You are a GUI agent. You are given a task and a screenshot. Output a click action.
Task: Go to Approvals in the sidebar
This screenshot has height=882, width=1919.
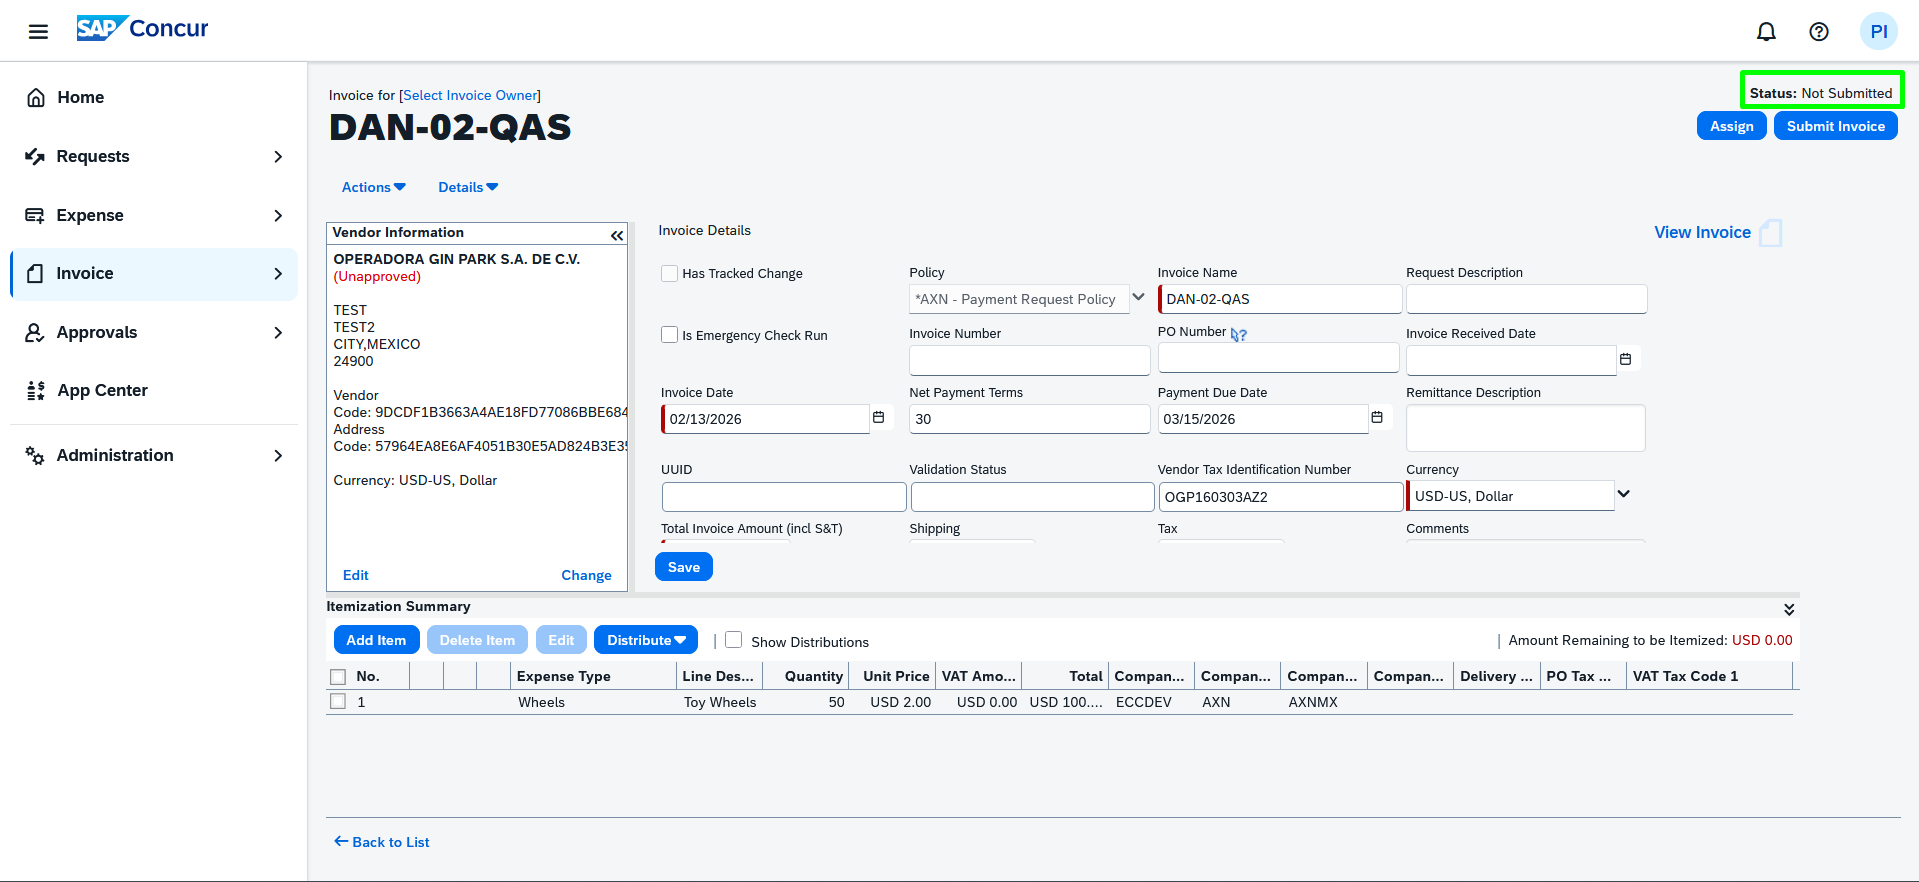point(97,332)
